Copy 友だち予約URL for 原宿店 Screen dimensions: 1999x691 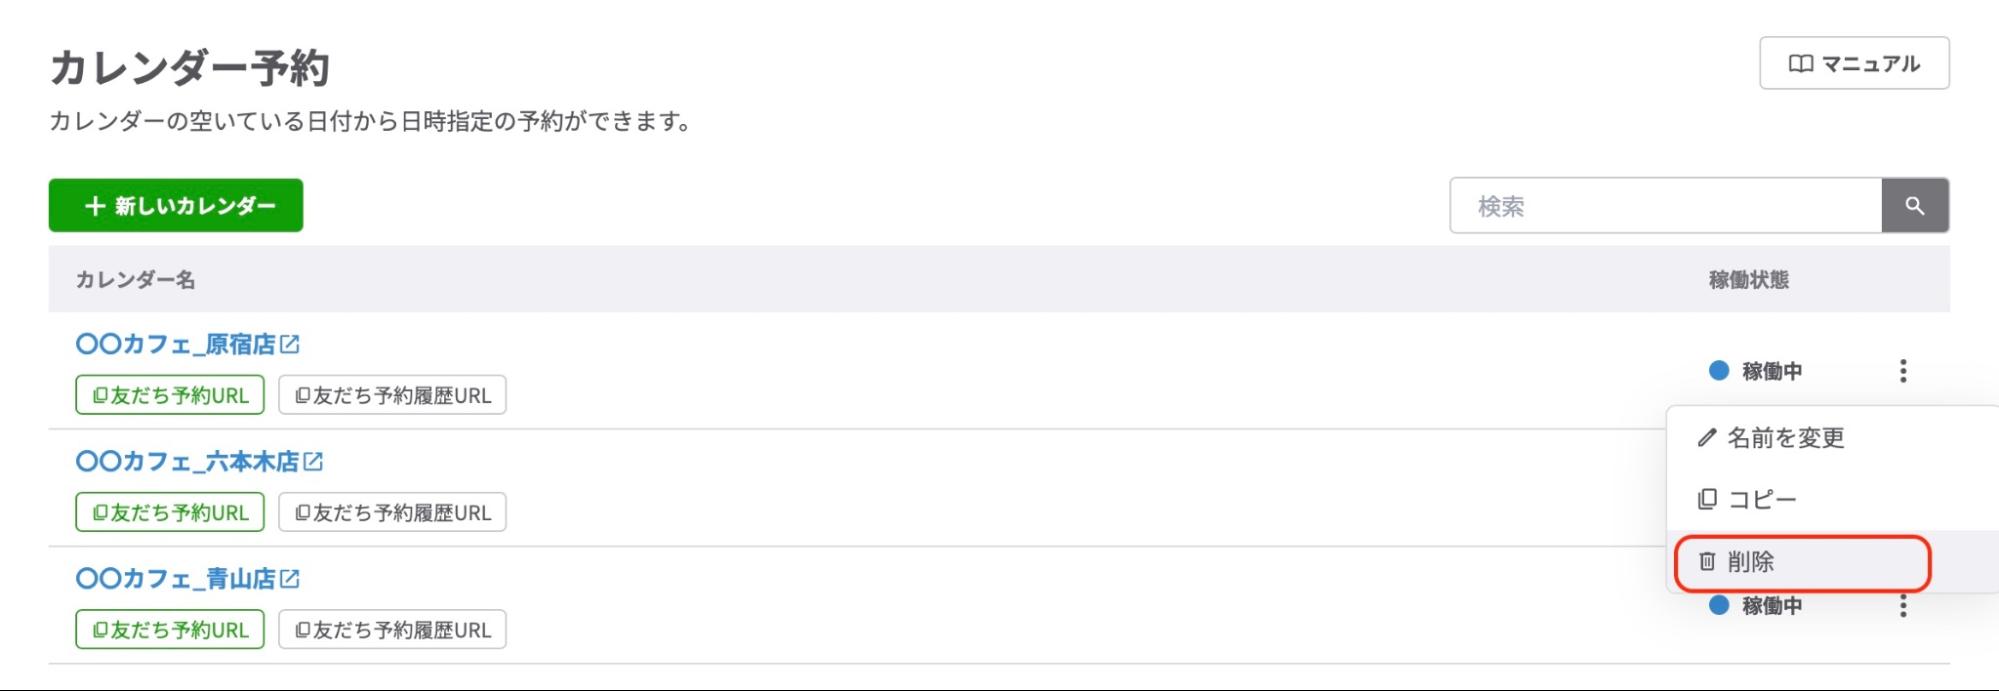tap(170, 395)
